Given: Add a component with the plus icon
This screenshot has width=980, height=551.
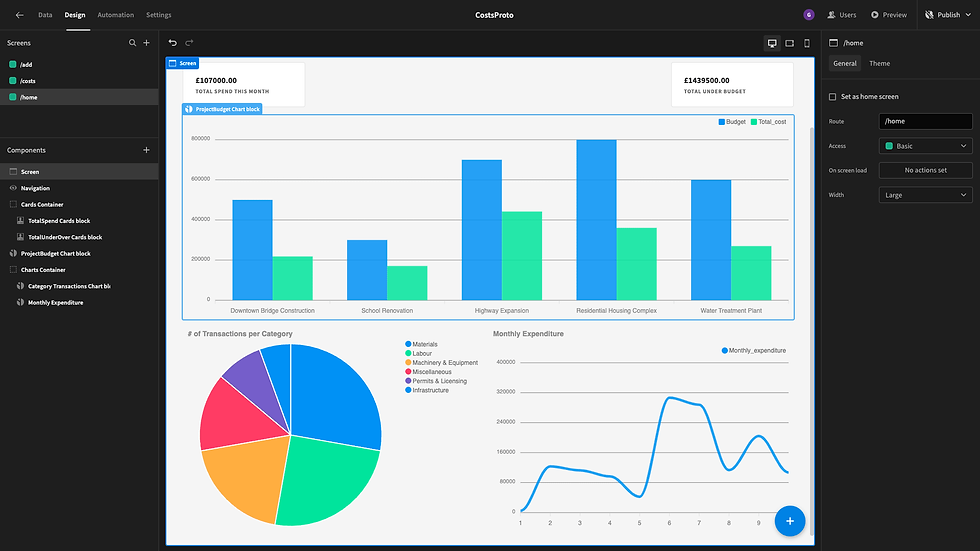Looking at the screenshot, I should click(x=146, y=150).
